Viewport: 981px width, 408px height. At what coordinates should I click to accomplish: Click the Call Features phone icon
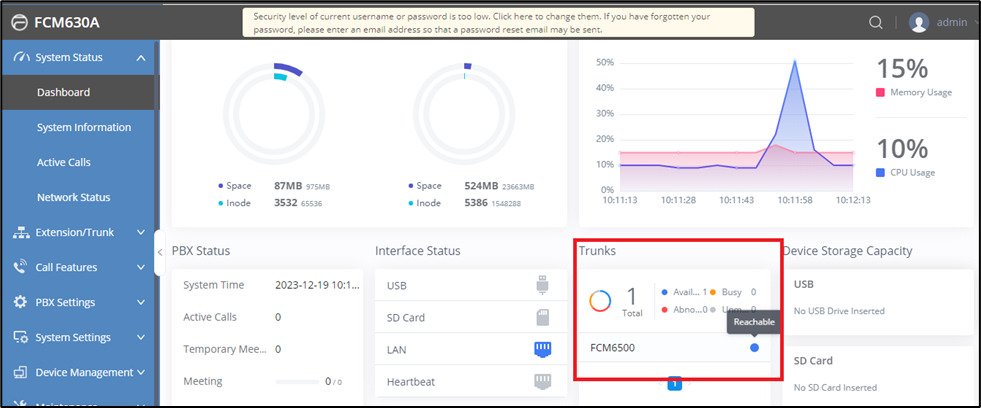click(x=21, y=267)
